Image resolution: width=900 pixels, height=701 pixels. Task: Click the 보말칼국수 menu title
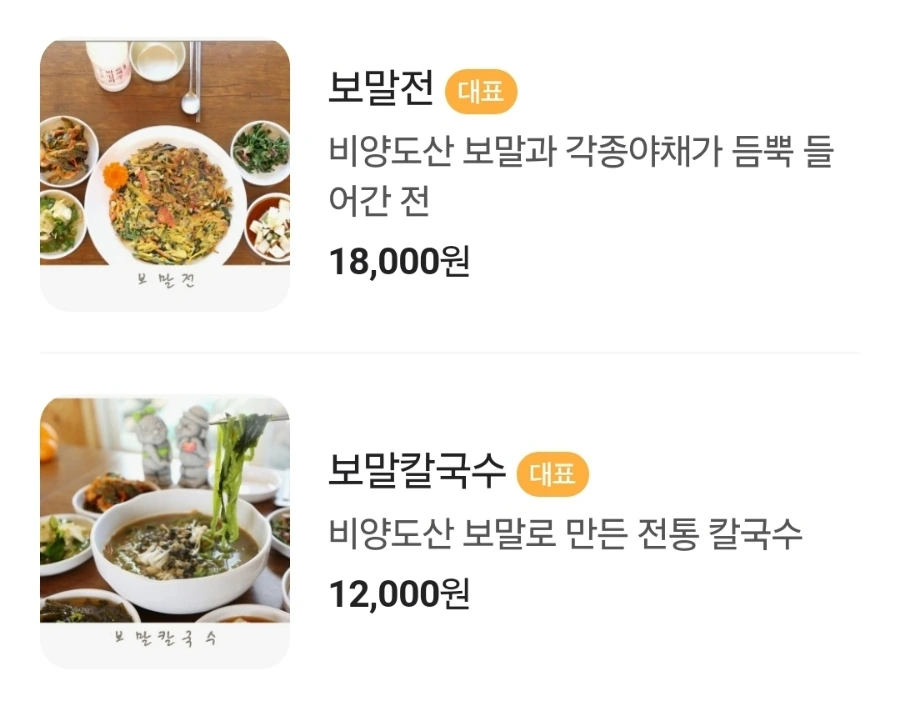point(417,471)
